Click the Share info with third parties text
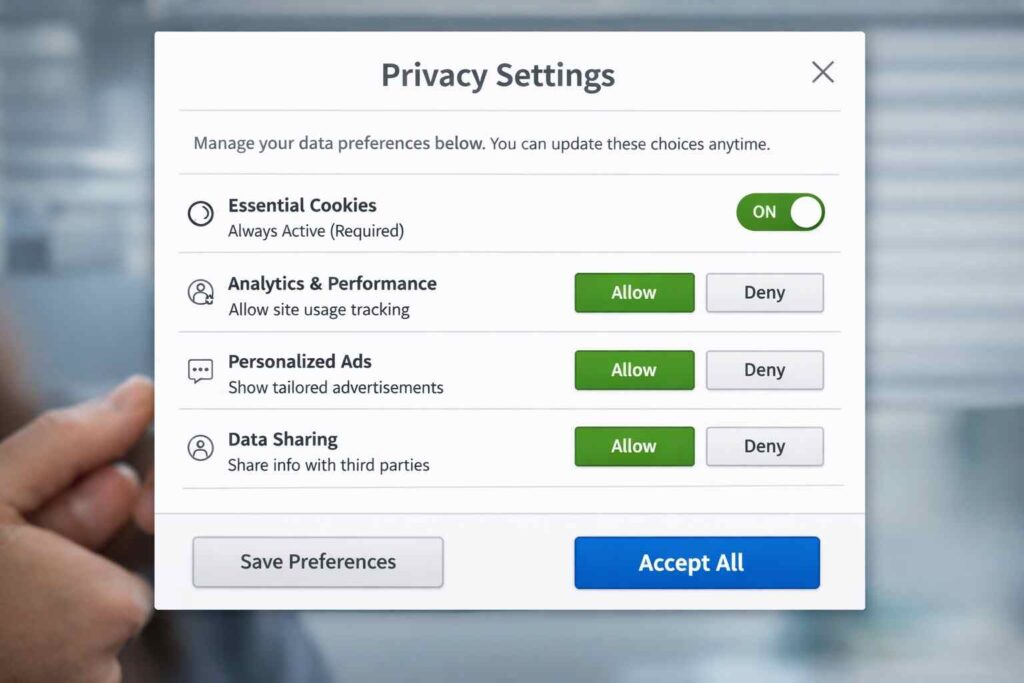Screen dimensions: 1024x683 [329, 465]
